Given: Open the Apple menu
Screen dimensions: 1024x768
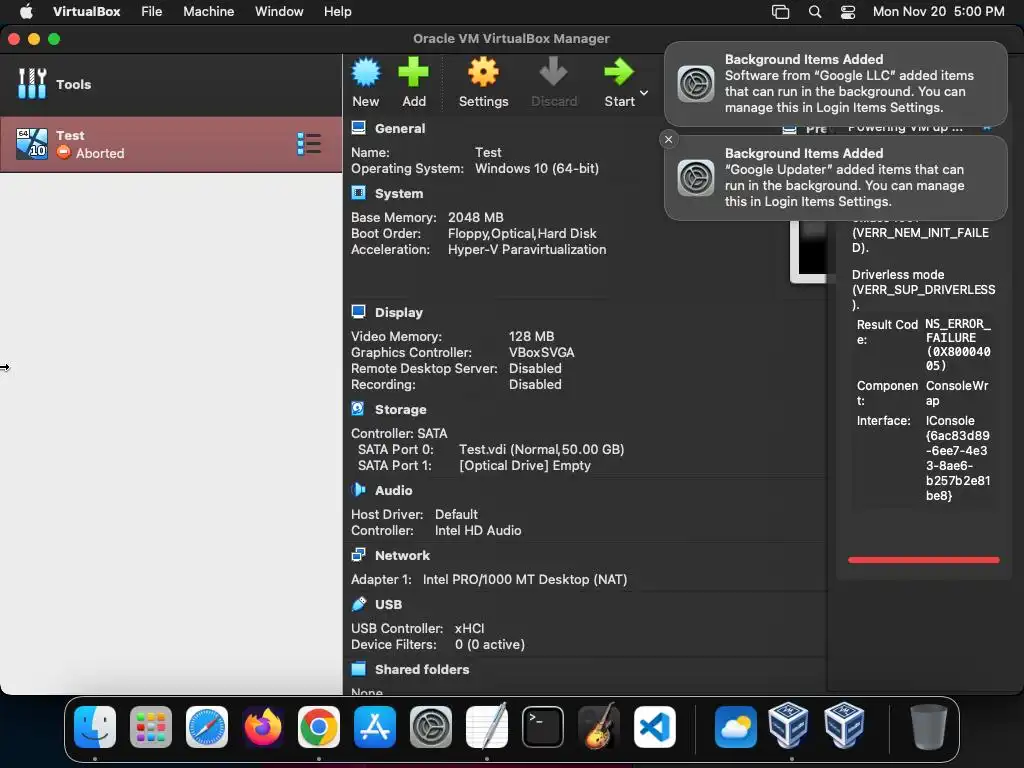Looking at the screenshot, I should pos(26,12).
